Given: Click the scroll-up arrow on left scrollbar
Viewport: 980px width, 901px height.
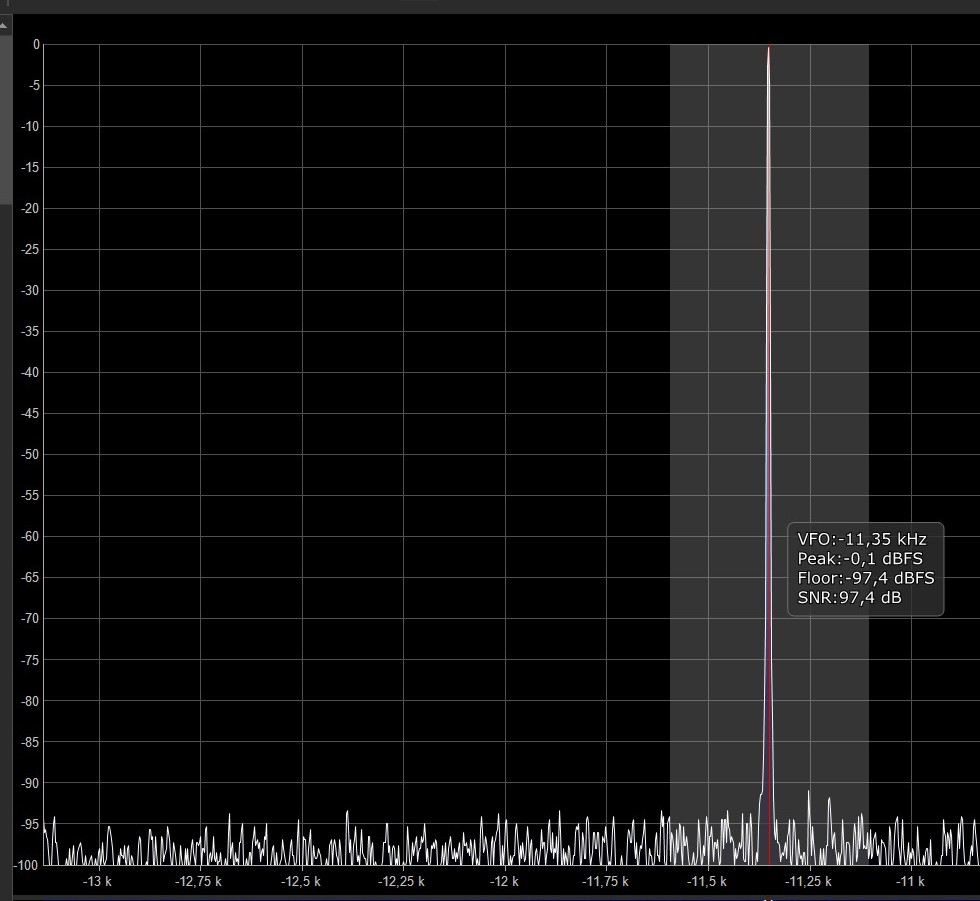Looking at the screenshot, I should click(x=4, y=24).
